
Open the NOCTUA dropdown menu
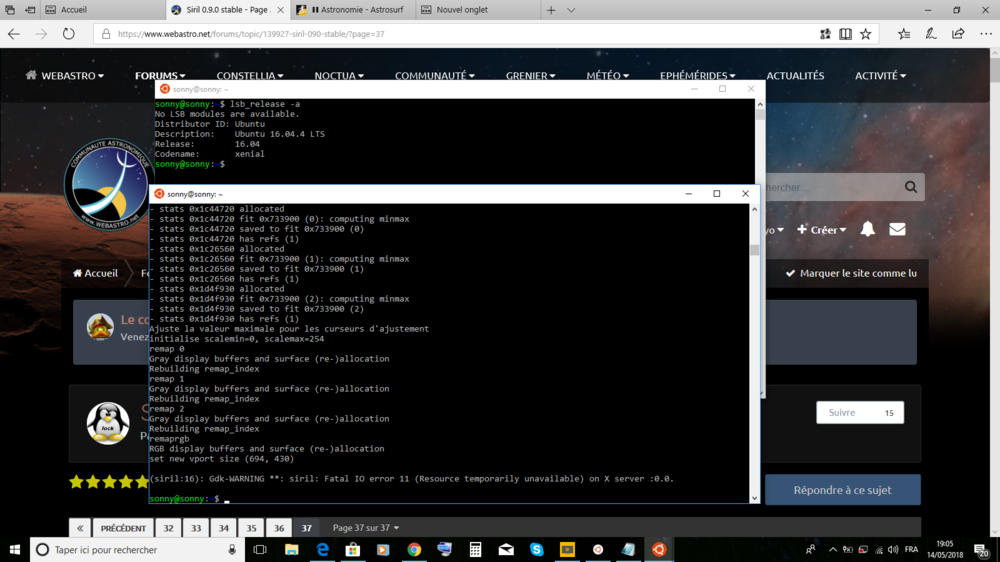point(339,76)
